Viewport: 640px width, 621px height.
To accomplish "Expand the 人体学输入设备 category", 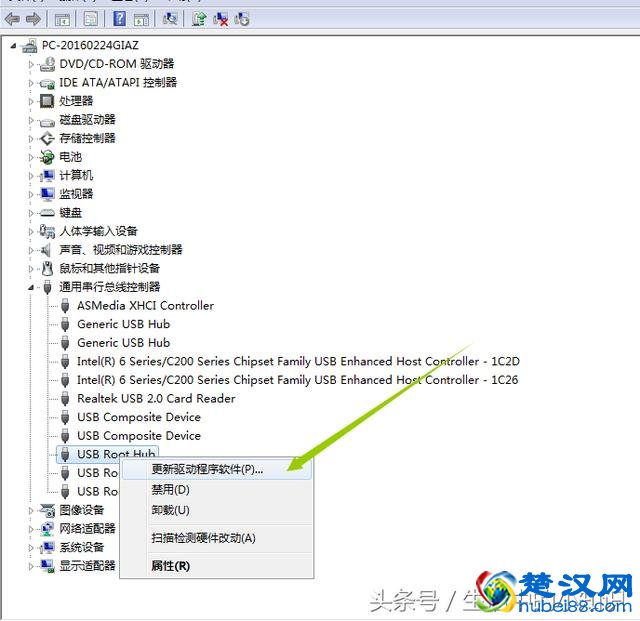I will click(31, 231).
